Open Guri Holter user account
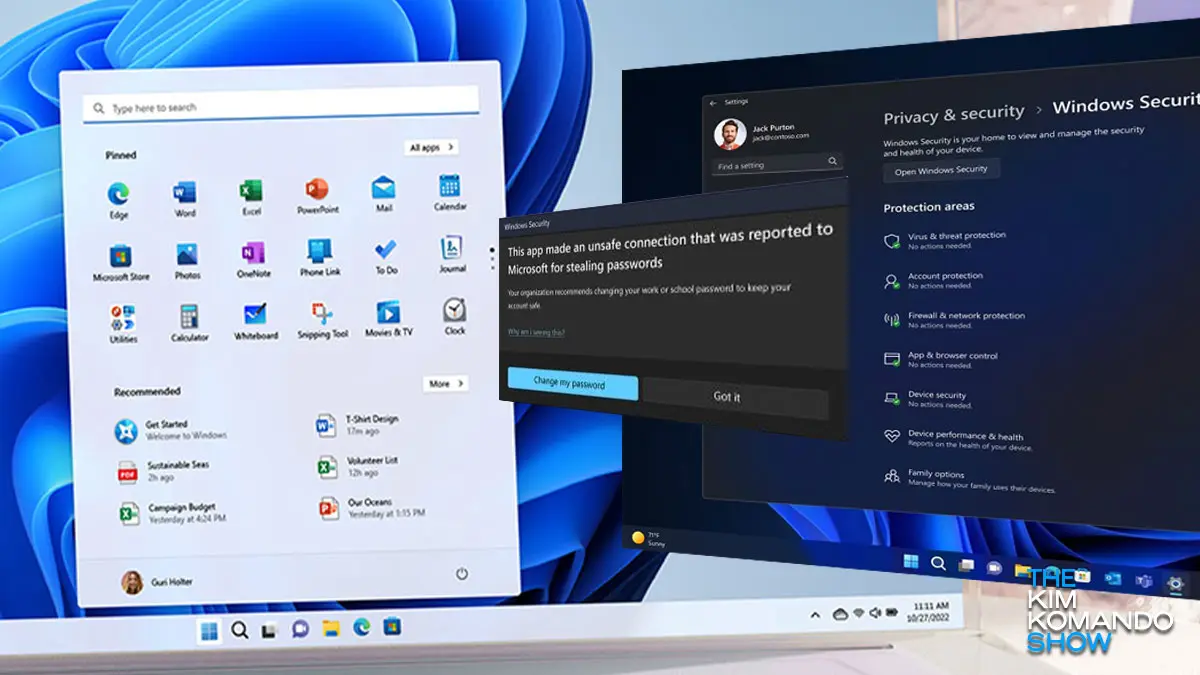1200x675 pixels. point(157,582)
